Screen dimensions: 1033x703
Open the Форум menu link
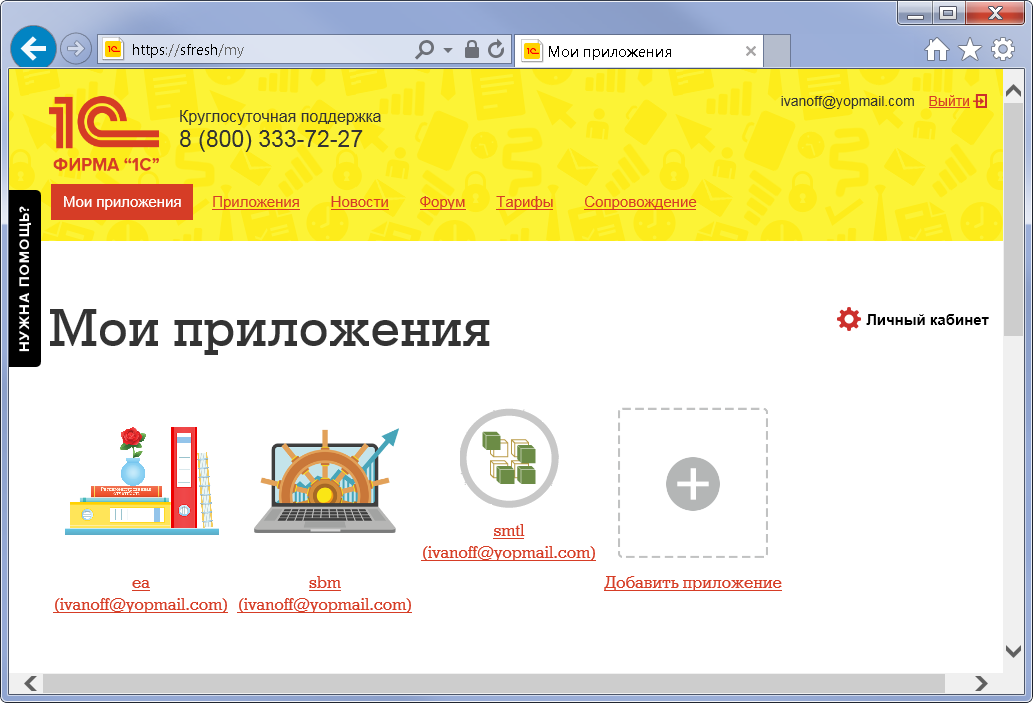tap(442, 202)
